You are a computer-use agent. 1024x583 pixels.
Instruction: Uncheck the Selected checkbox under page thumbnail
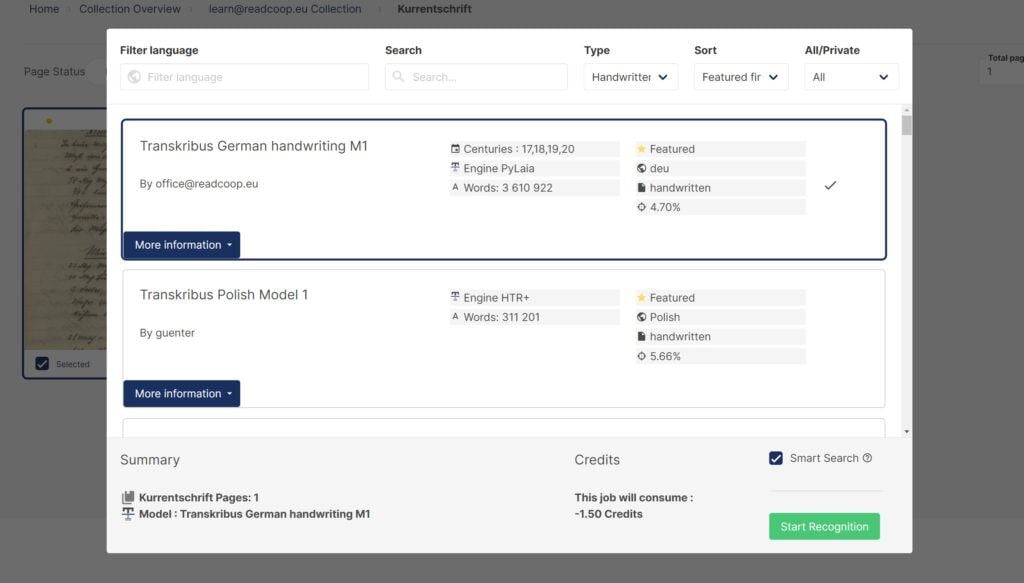[x=42, y=364]
